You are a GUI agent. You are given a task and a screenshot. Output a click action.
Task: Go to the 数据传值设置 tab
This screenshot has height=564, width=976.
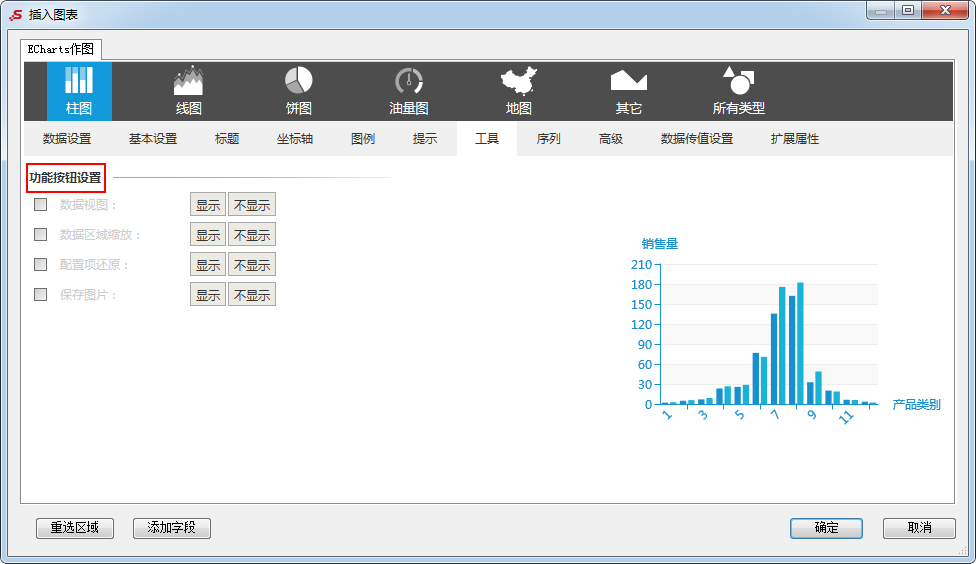pyautogui.click(x=697, y=138)
